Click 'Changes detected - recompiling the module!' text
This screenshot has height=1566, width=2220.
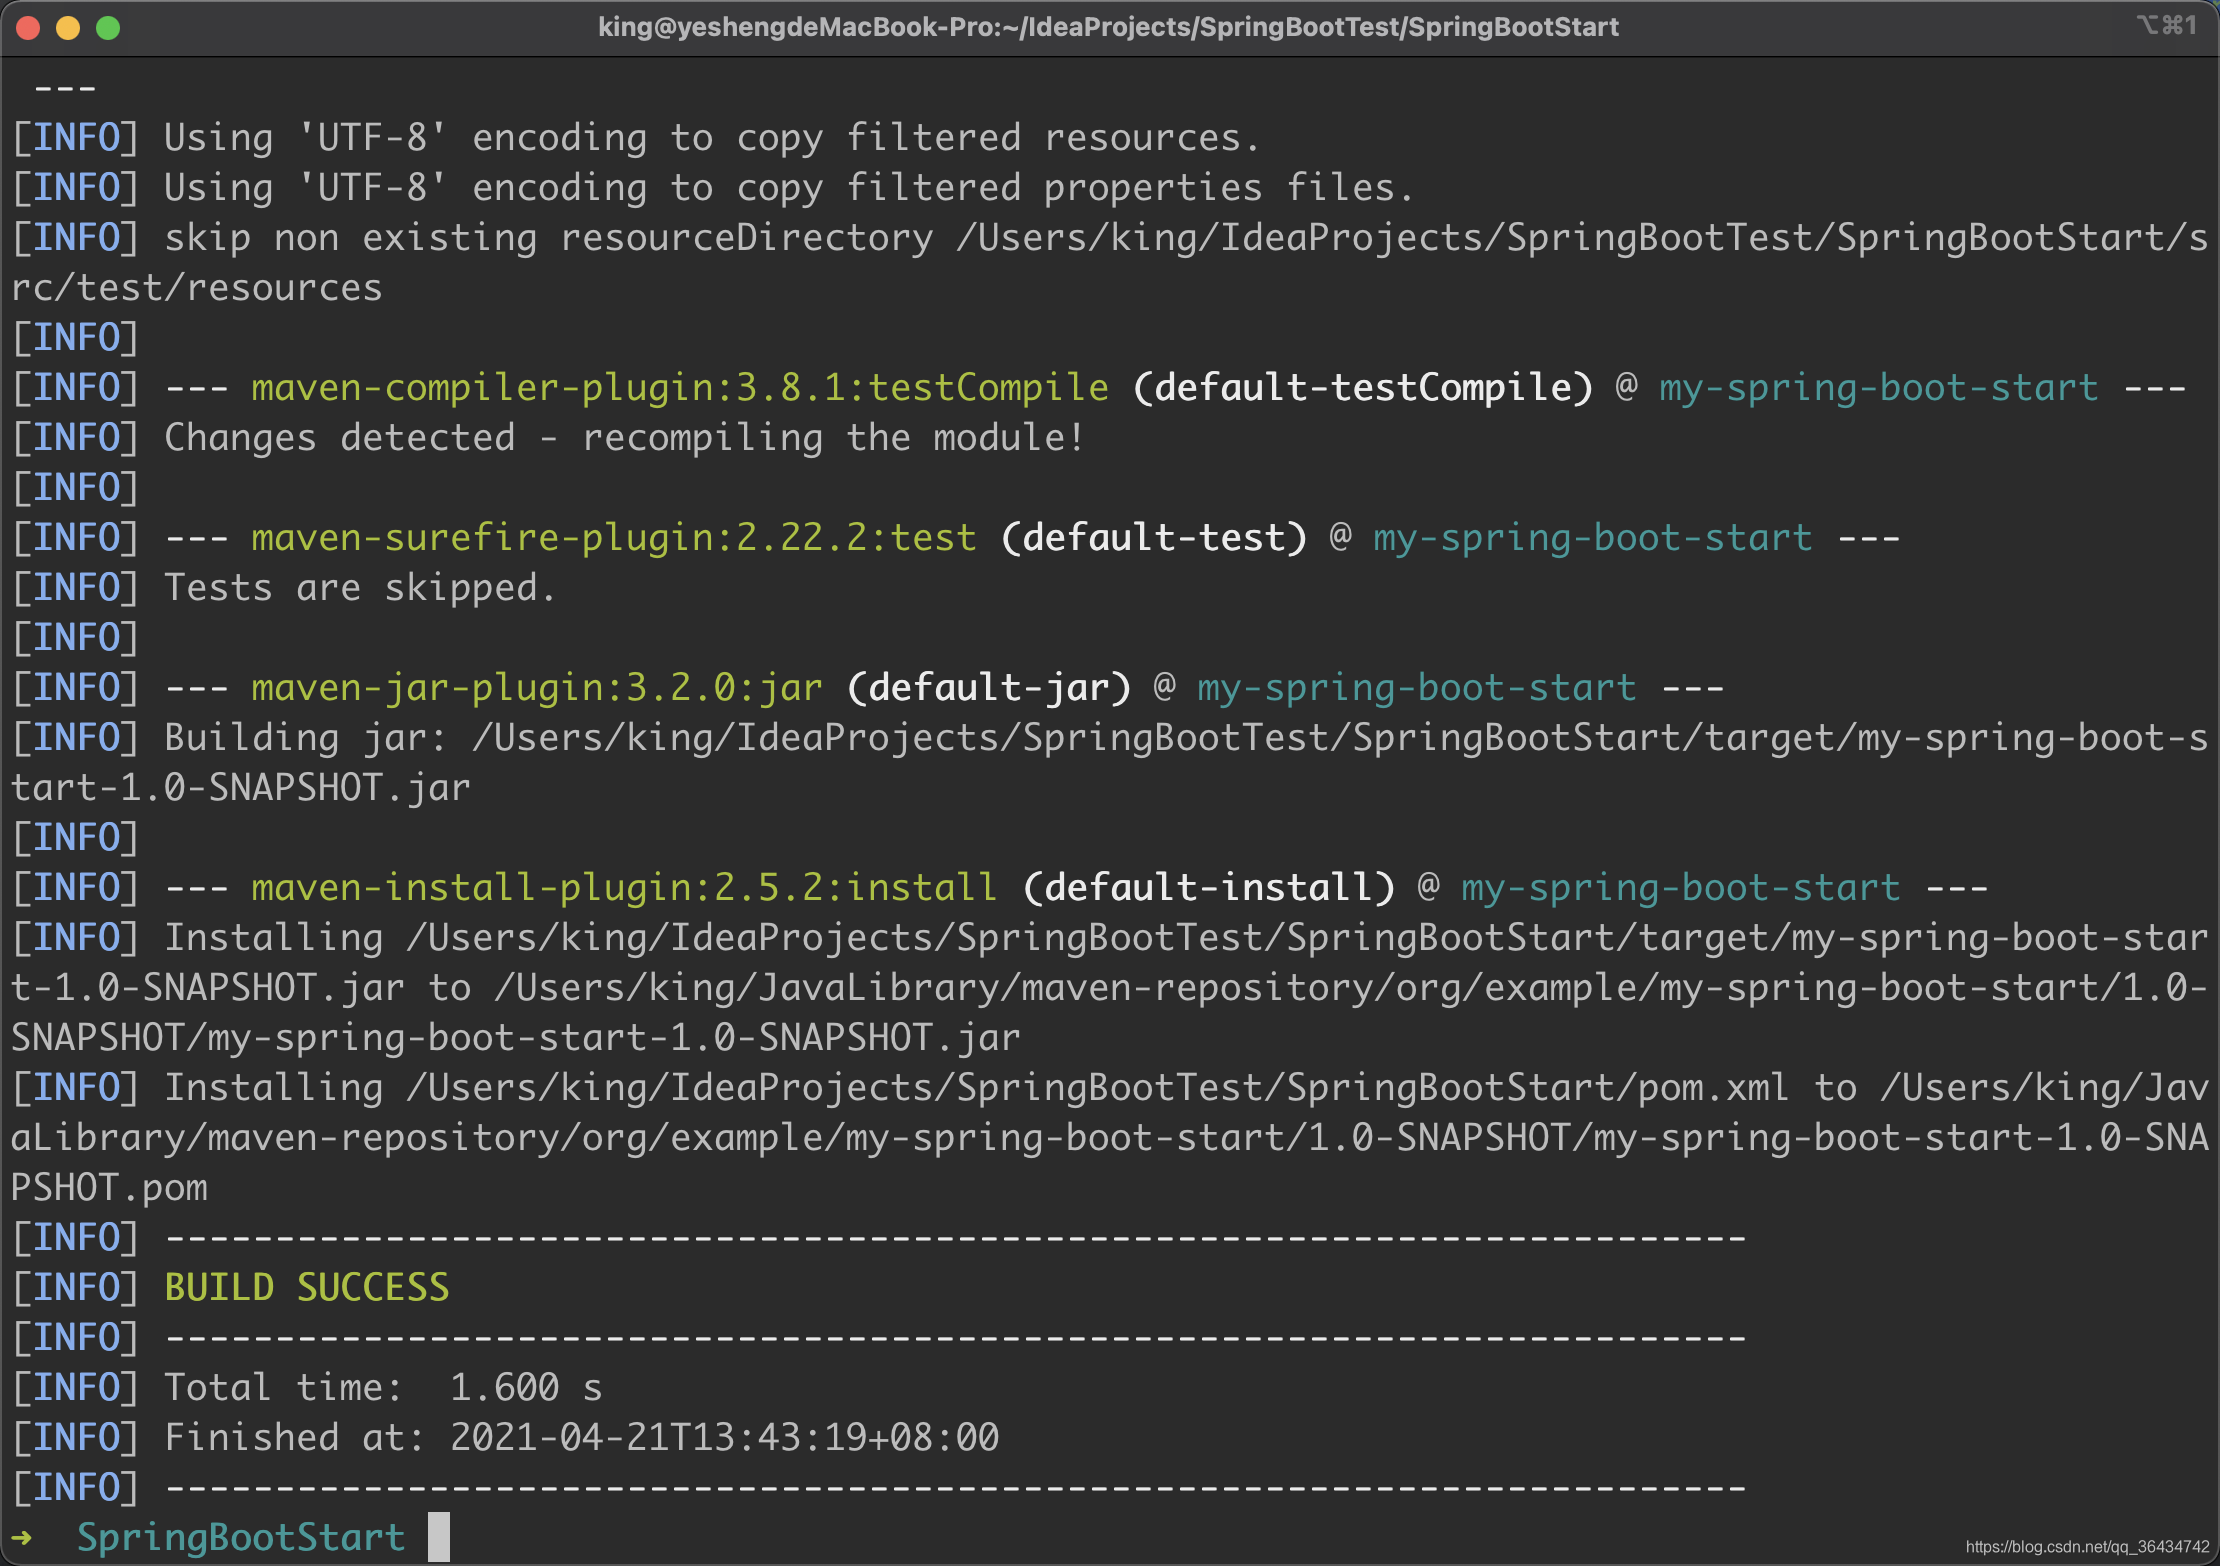click(x=625, y=437)
